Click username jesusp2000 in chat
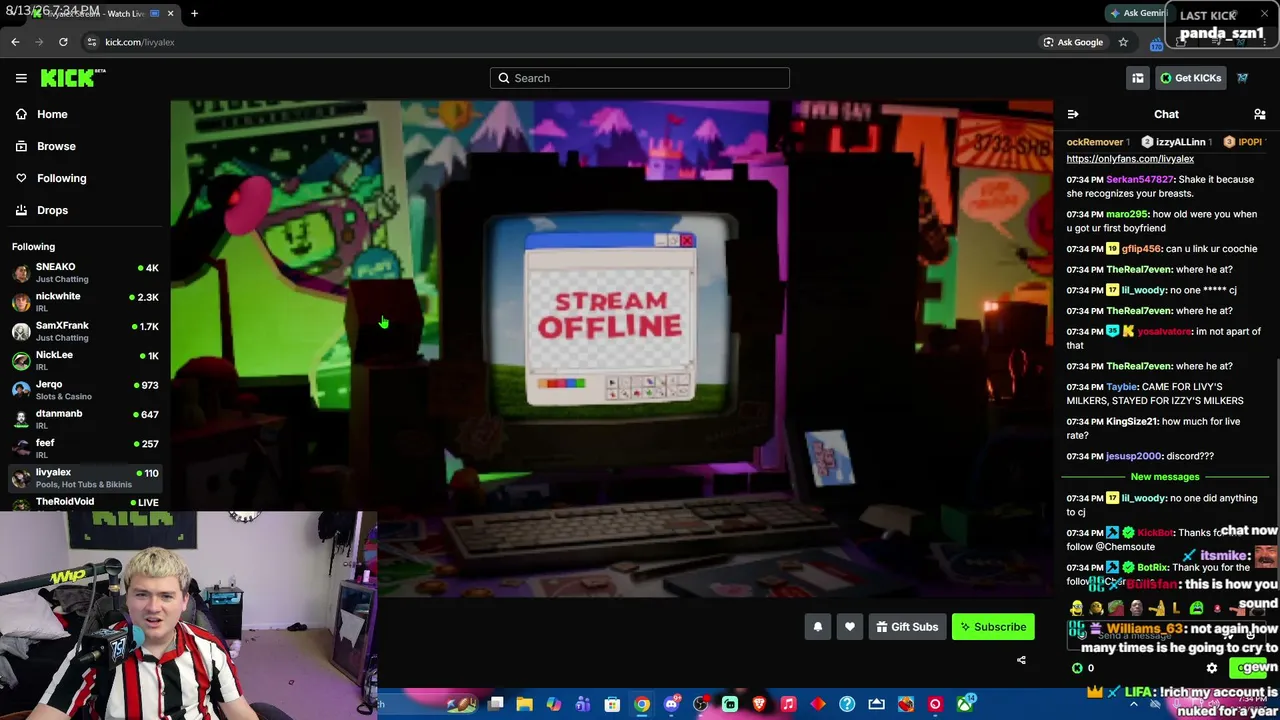 (x=1133, y=457)
